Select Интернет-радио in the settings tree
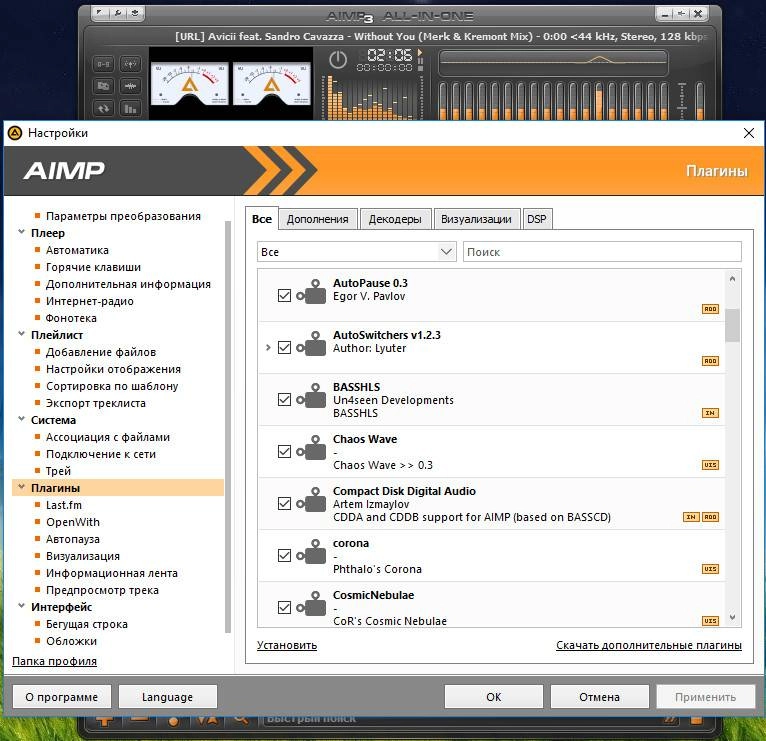Image resolution: width=766 pixels, height=741 pixels. click(90, 301)
